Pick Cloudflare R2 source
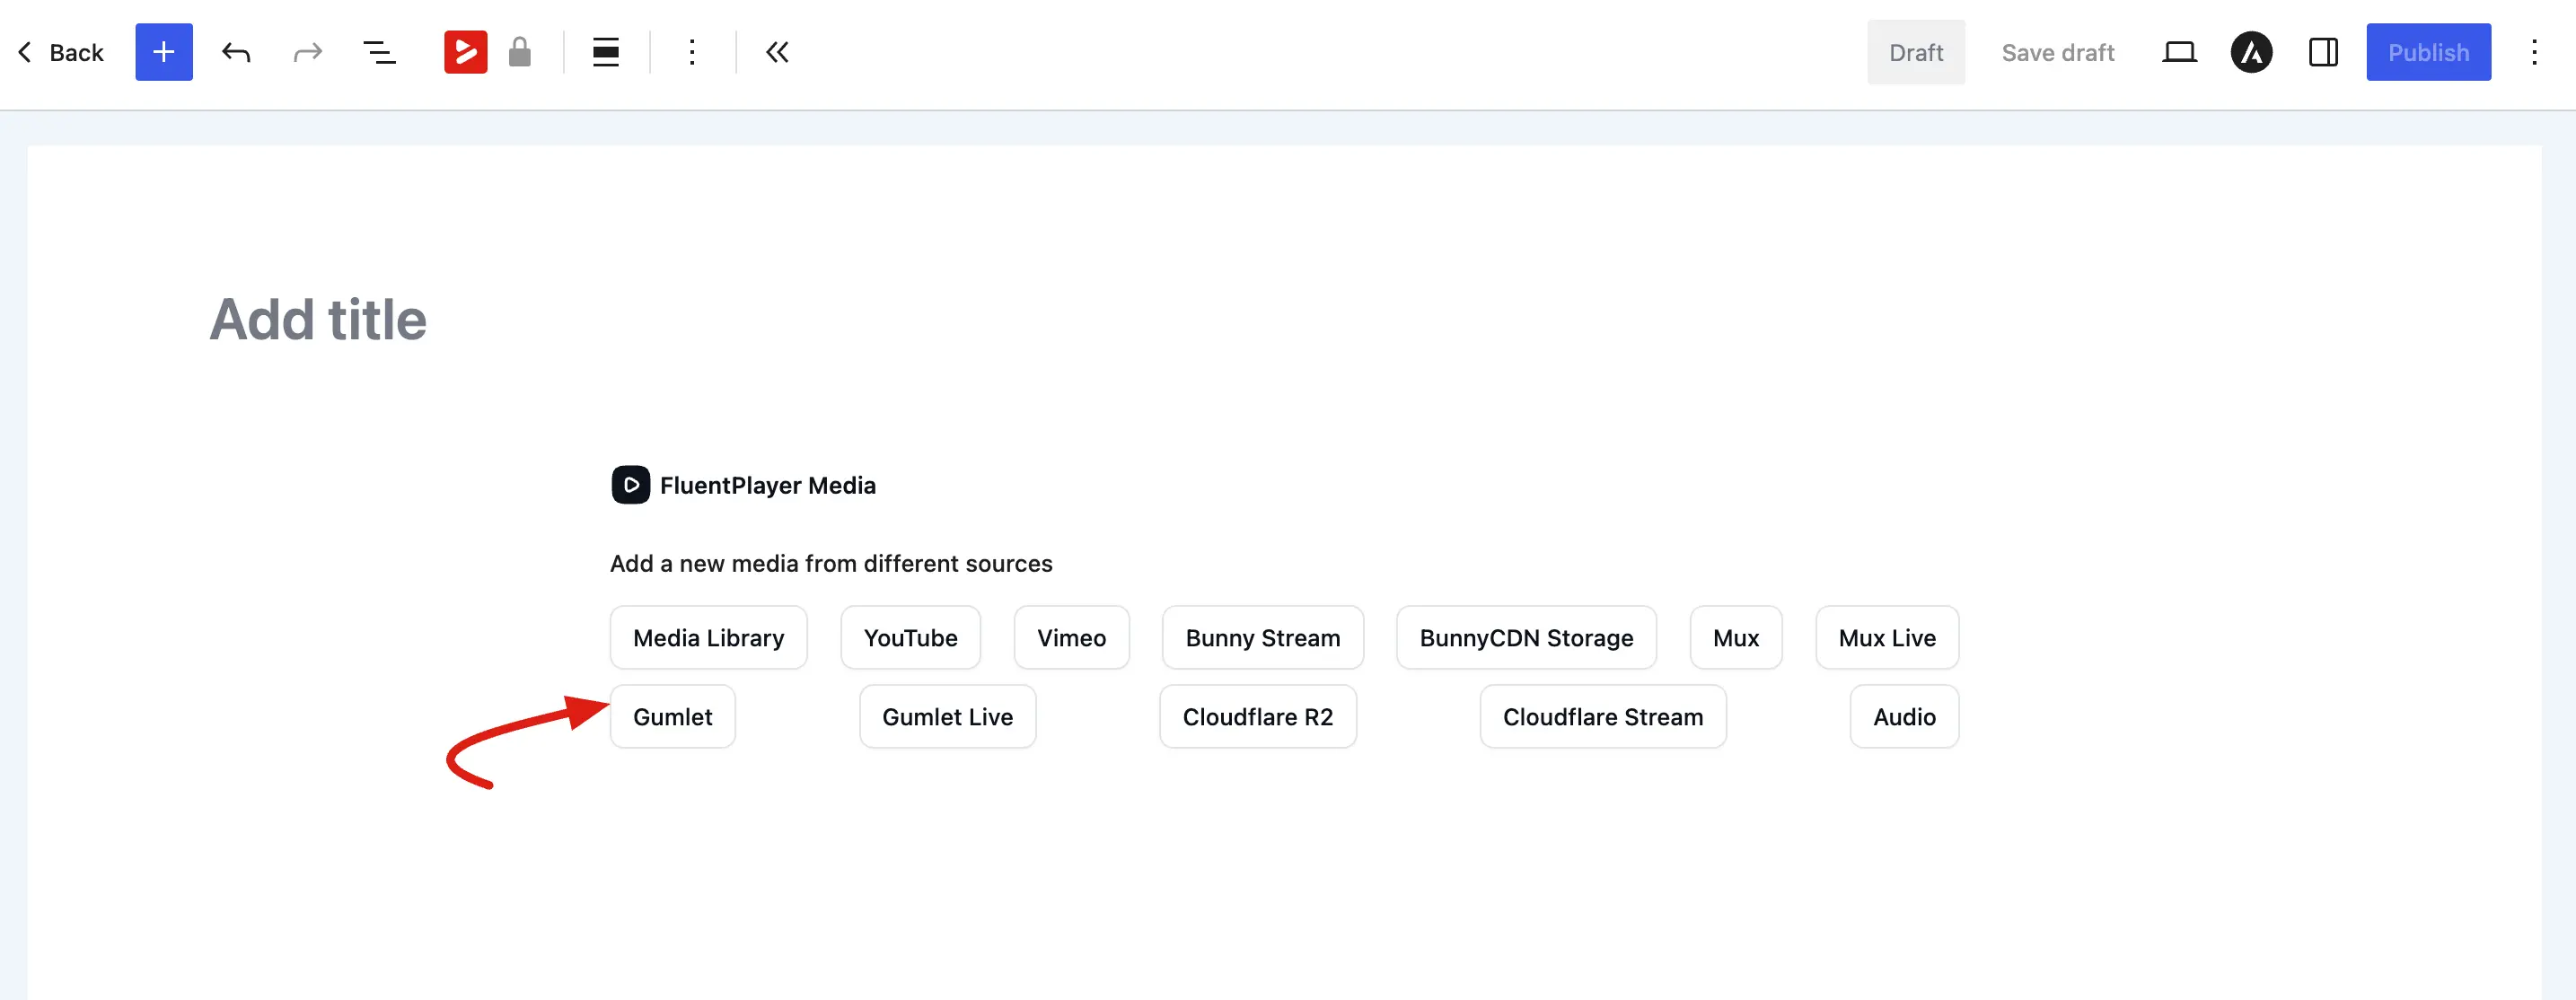 [1258, 716]
